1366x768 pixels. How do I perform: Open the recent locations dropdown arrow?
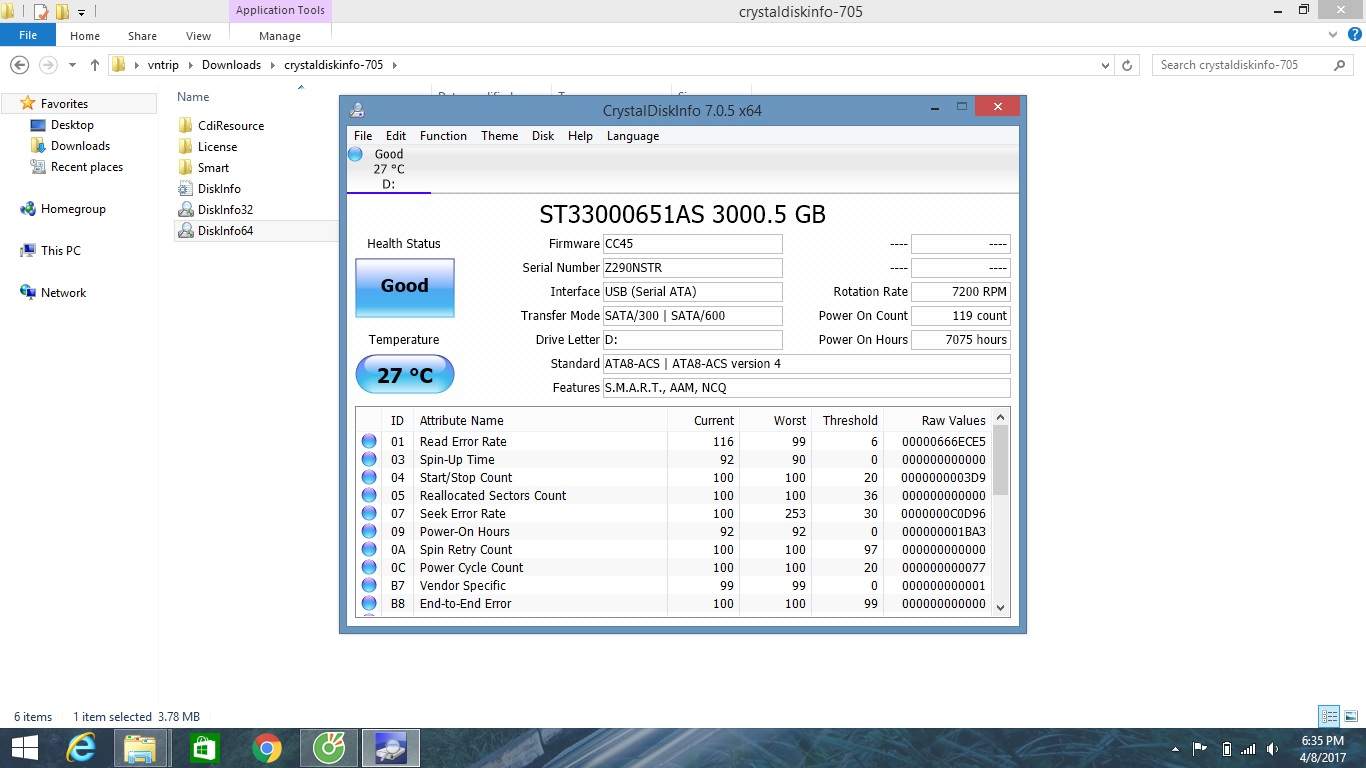click(x=72, y=65)
